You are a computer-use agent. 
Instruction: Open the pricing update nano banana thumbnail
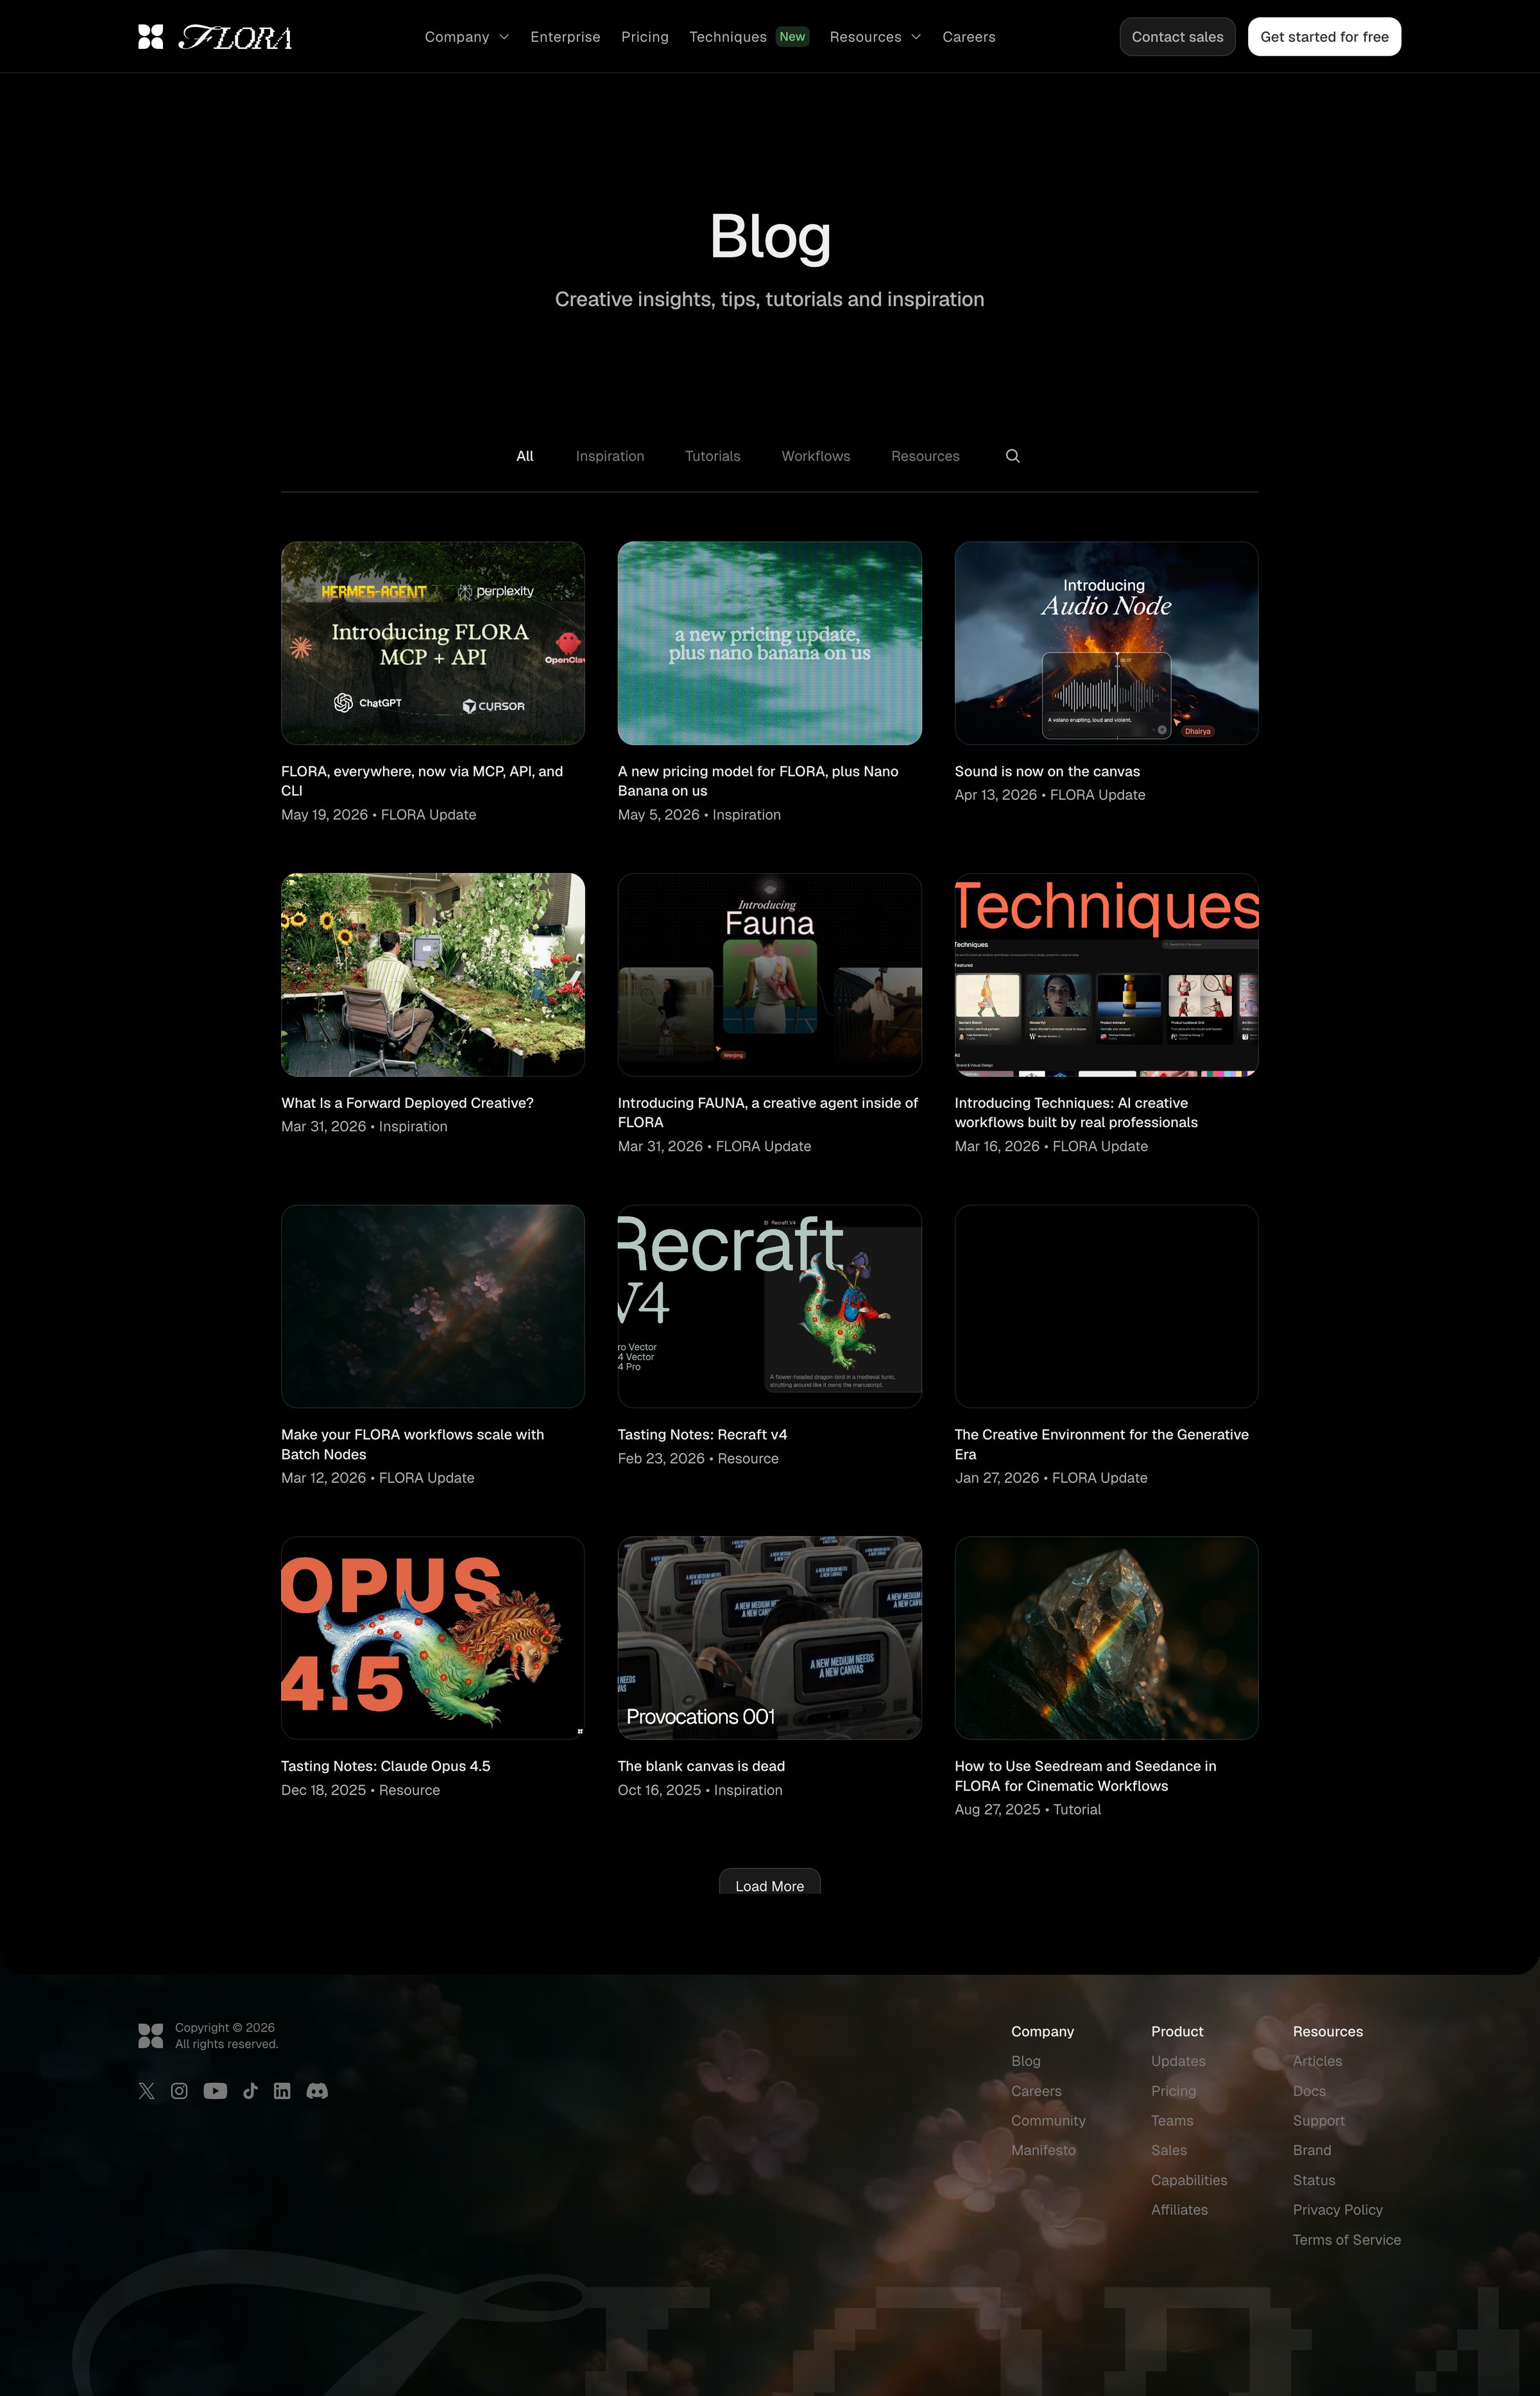pyautogui.click(x=770, y=643)
